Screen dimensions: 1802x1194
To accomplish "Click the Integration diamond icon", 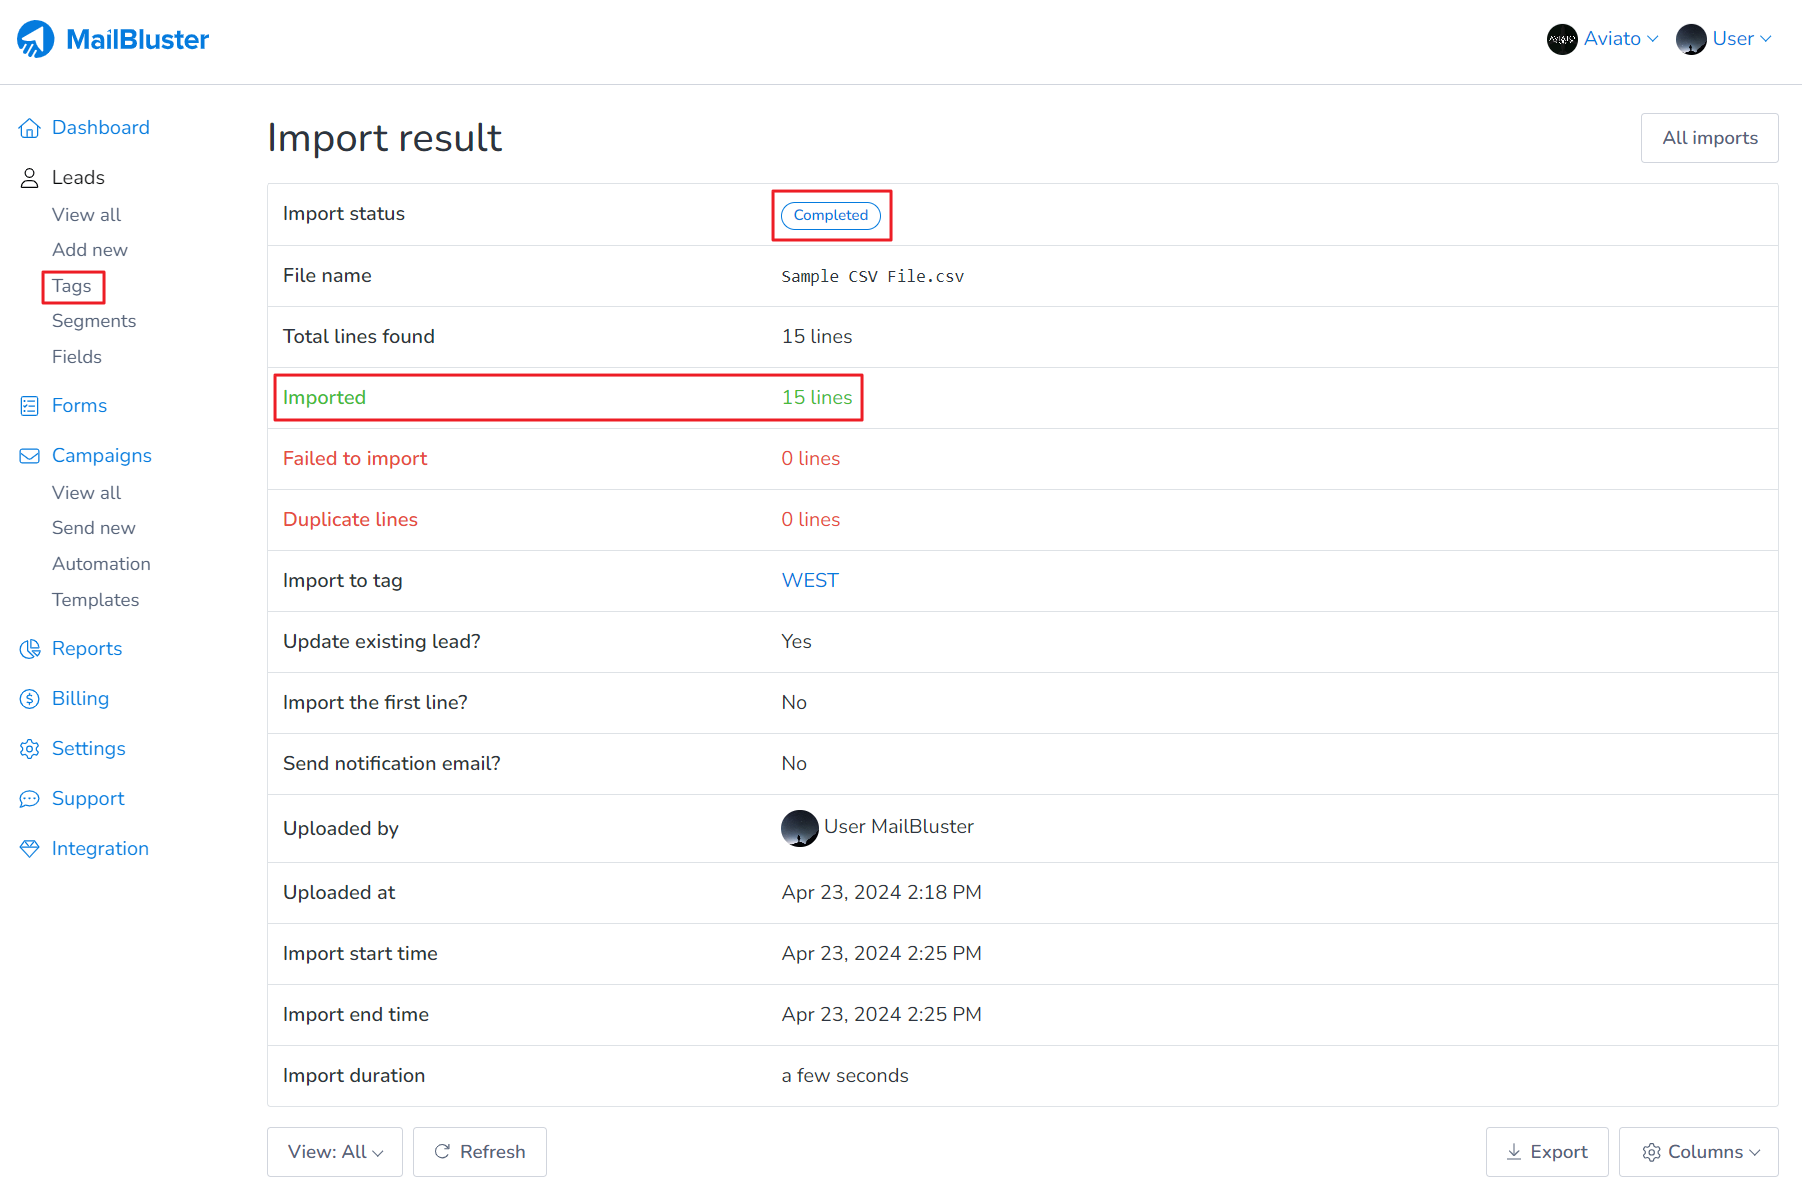I will pyautogui.click(x=30, y=849).
